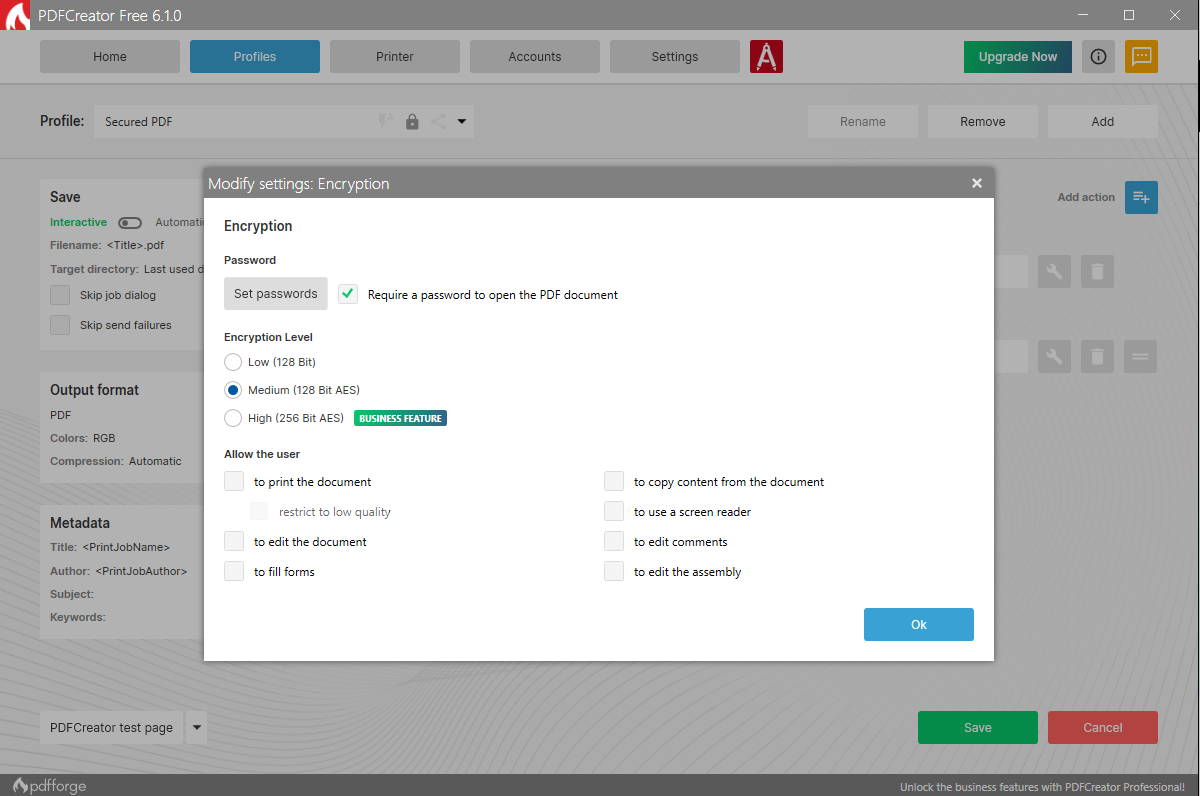The height and width of the screenshot is (796, 1200).
Task: Select Low (128 Bit) encryption level
Action: click(233, 362)
